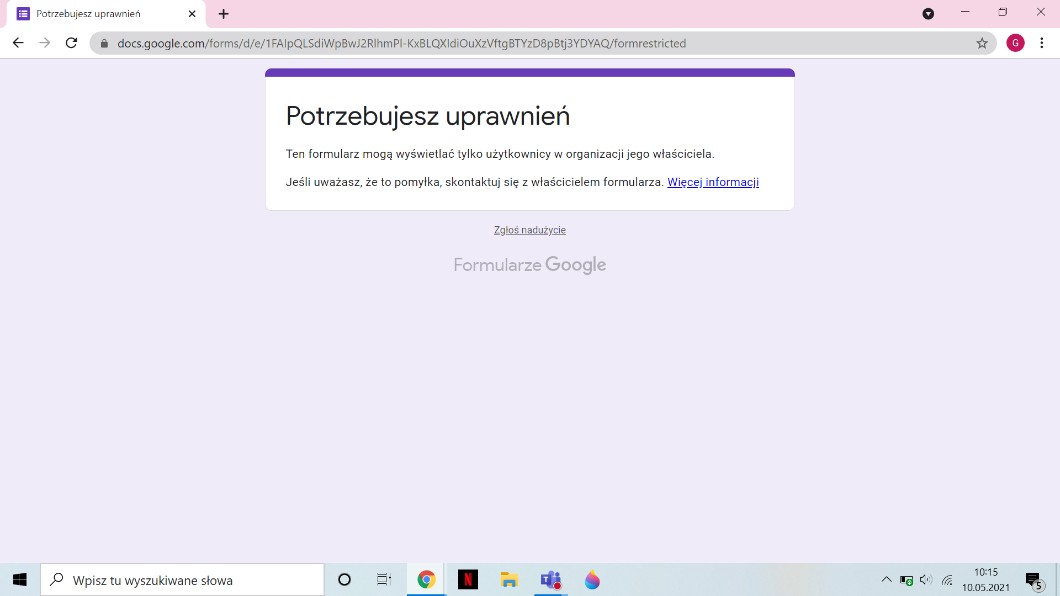Open the Chrome profile avatar G

click(1015, 43)
